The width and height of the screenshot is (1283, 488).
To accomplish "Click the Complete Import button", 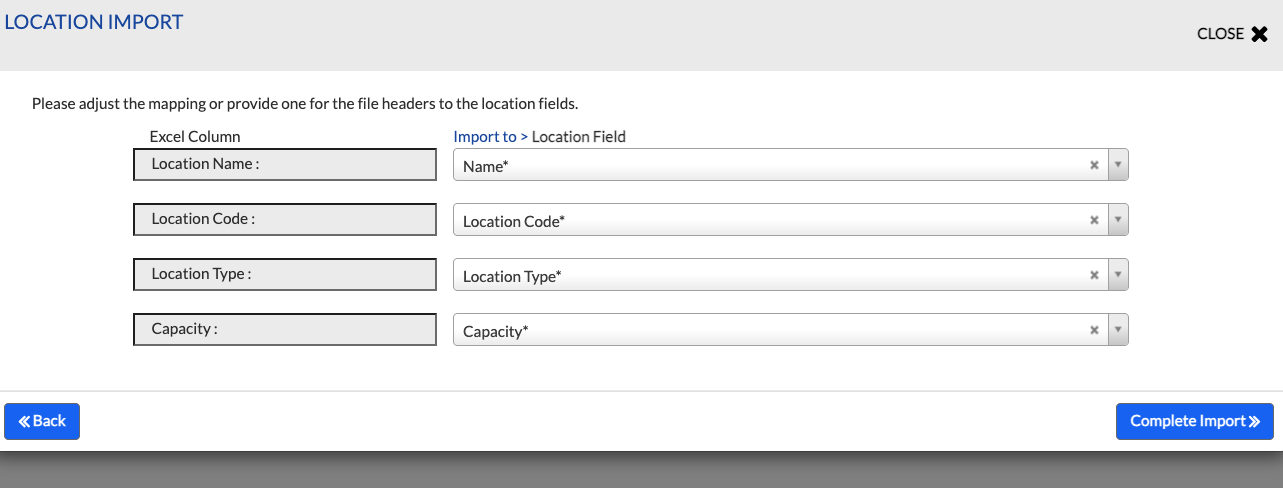I will (x=1194, y=422).
